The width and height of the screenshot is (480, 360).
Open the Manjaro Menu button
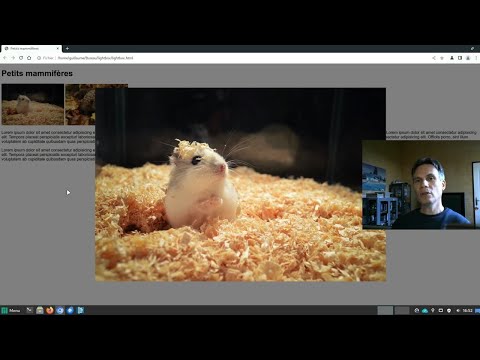click(x=11, y=311)
